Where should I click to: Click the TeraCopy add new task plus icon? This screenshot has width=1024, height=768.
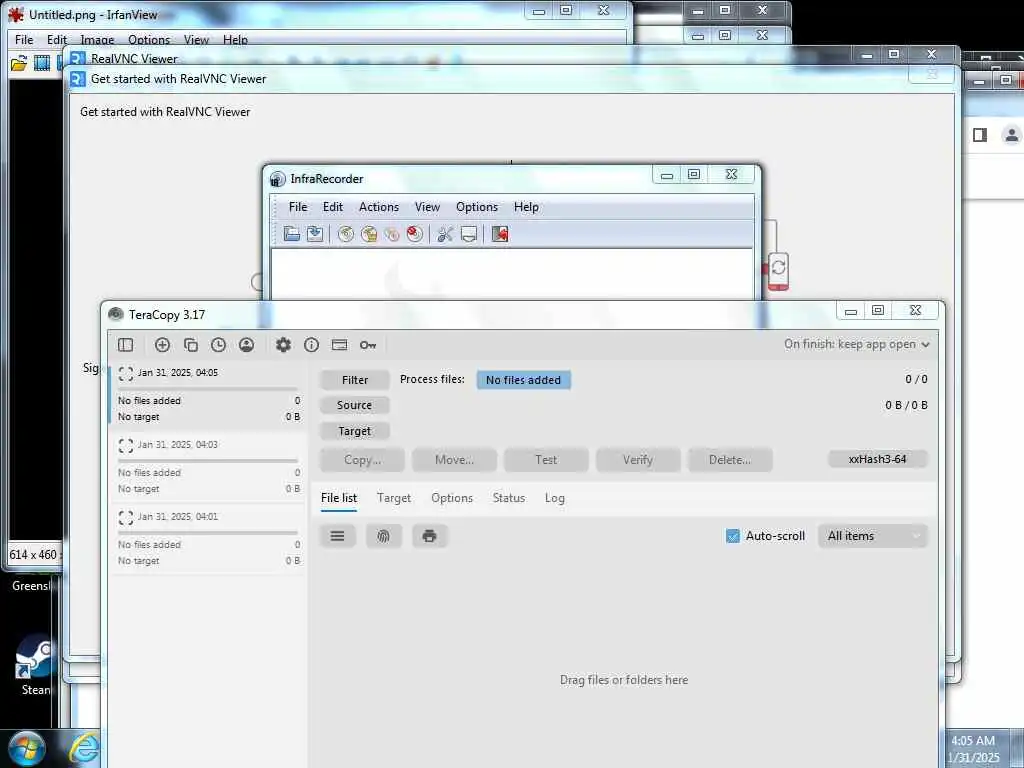click(162, 345)
